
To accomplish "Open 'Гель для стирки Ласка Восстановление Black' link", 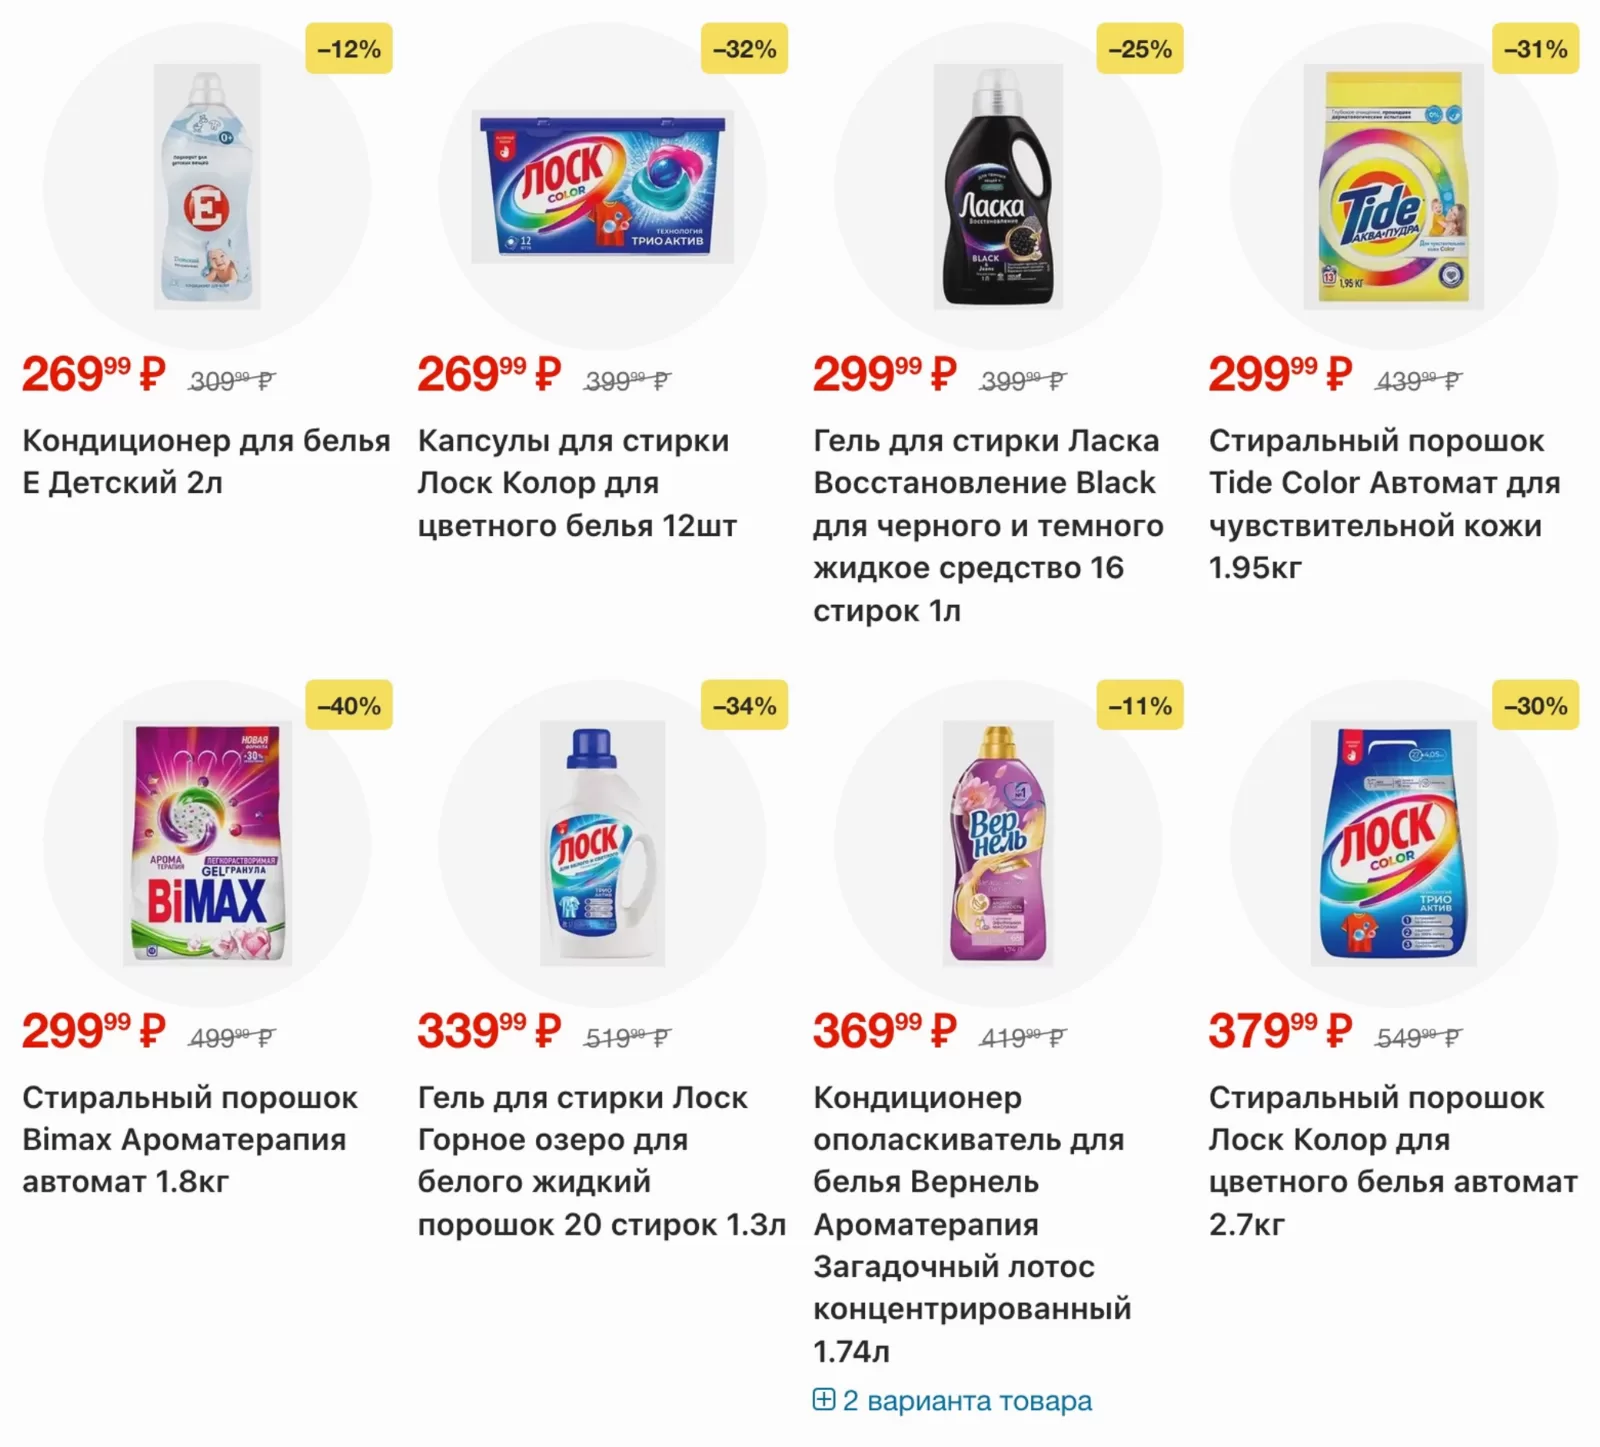I will (988, 525).
